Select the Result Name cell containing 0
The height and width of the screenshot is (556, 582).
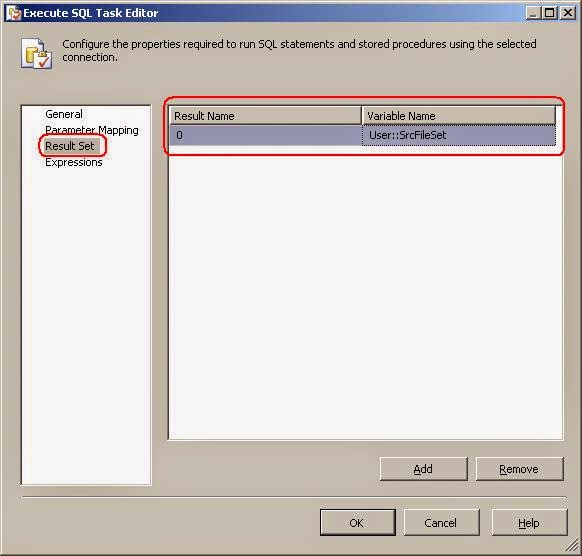click(x=265, y=135)
